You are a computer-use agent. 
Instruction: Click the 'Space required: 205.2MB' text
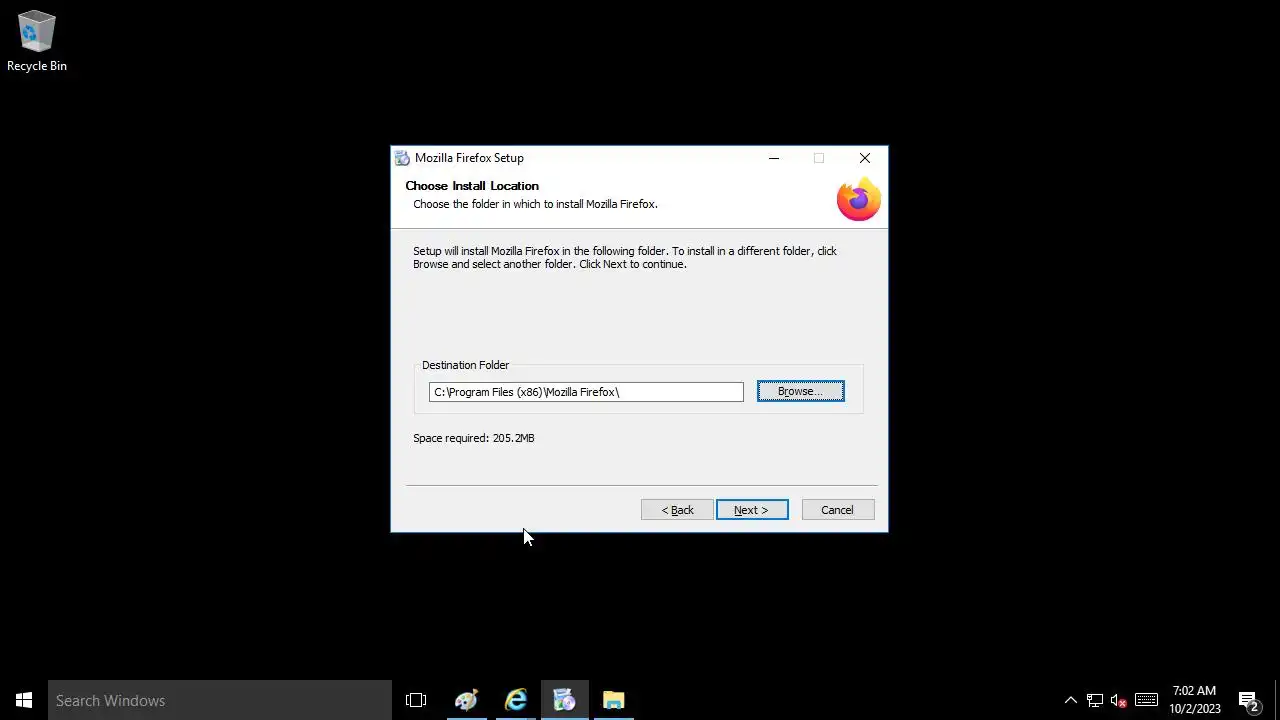tap(474, 438)
